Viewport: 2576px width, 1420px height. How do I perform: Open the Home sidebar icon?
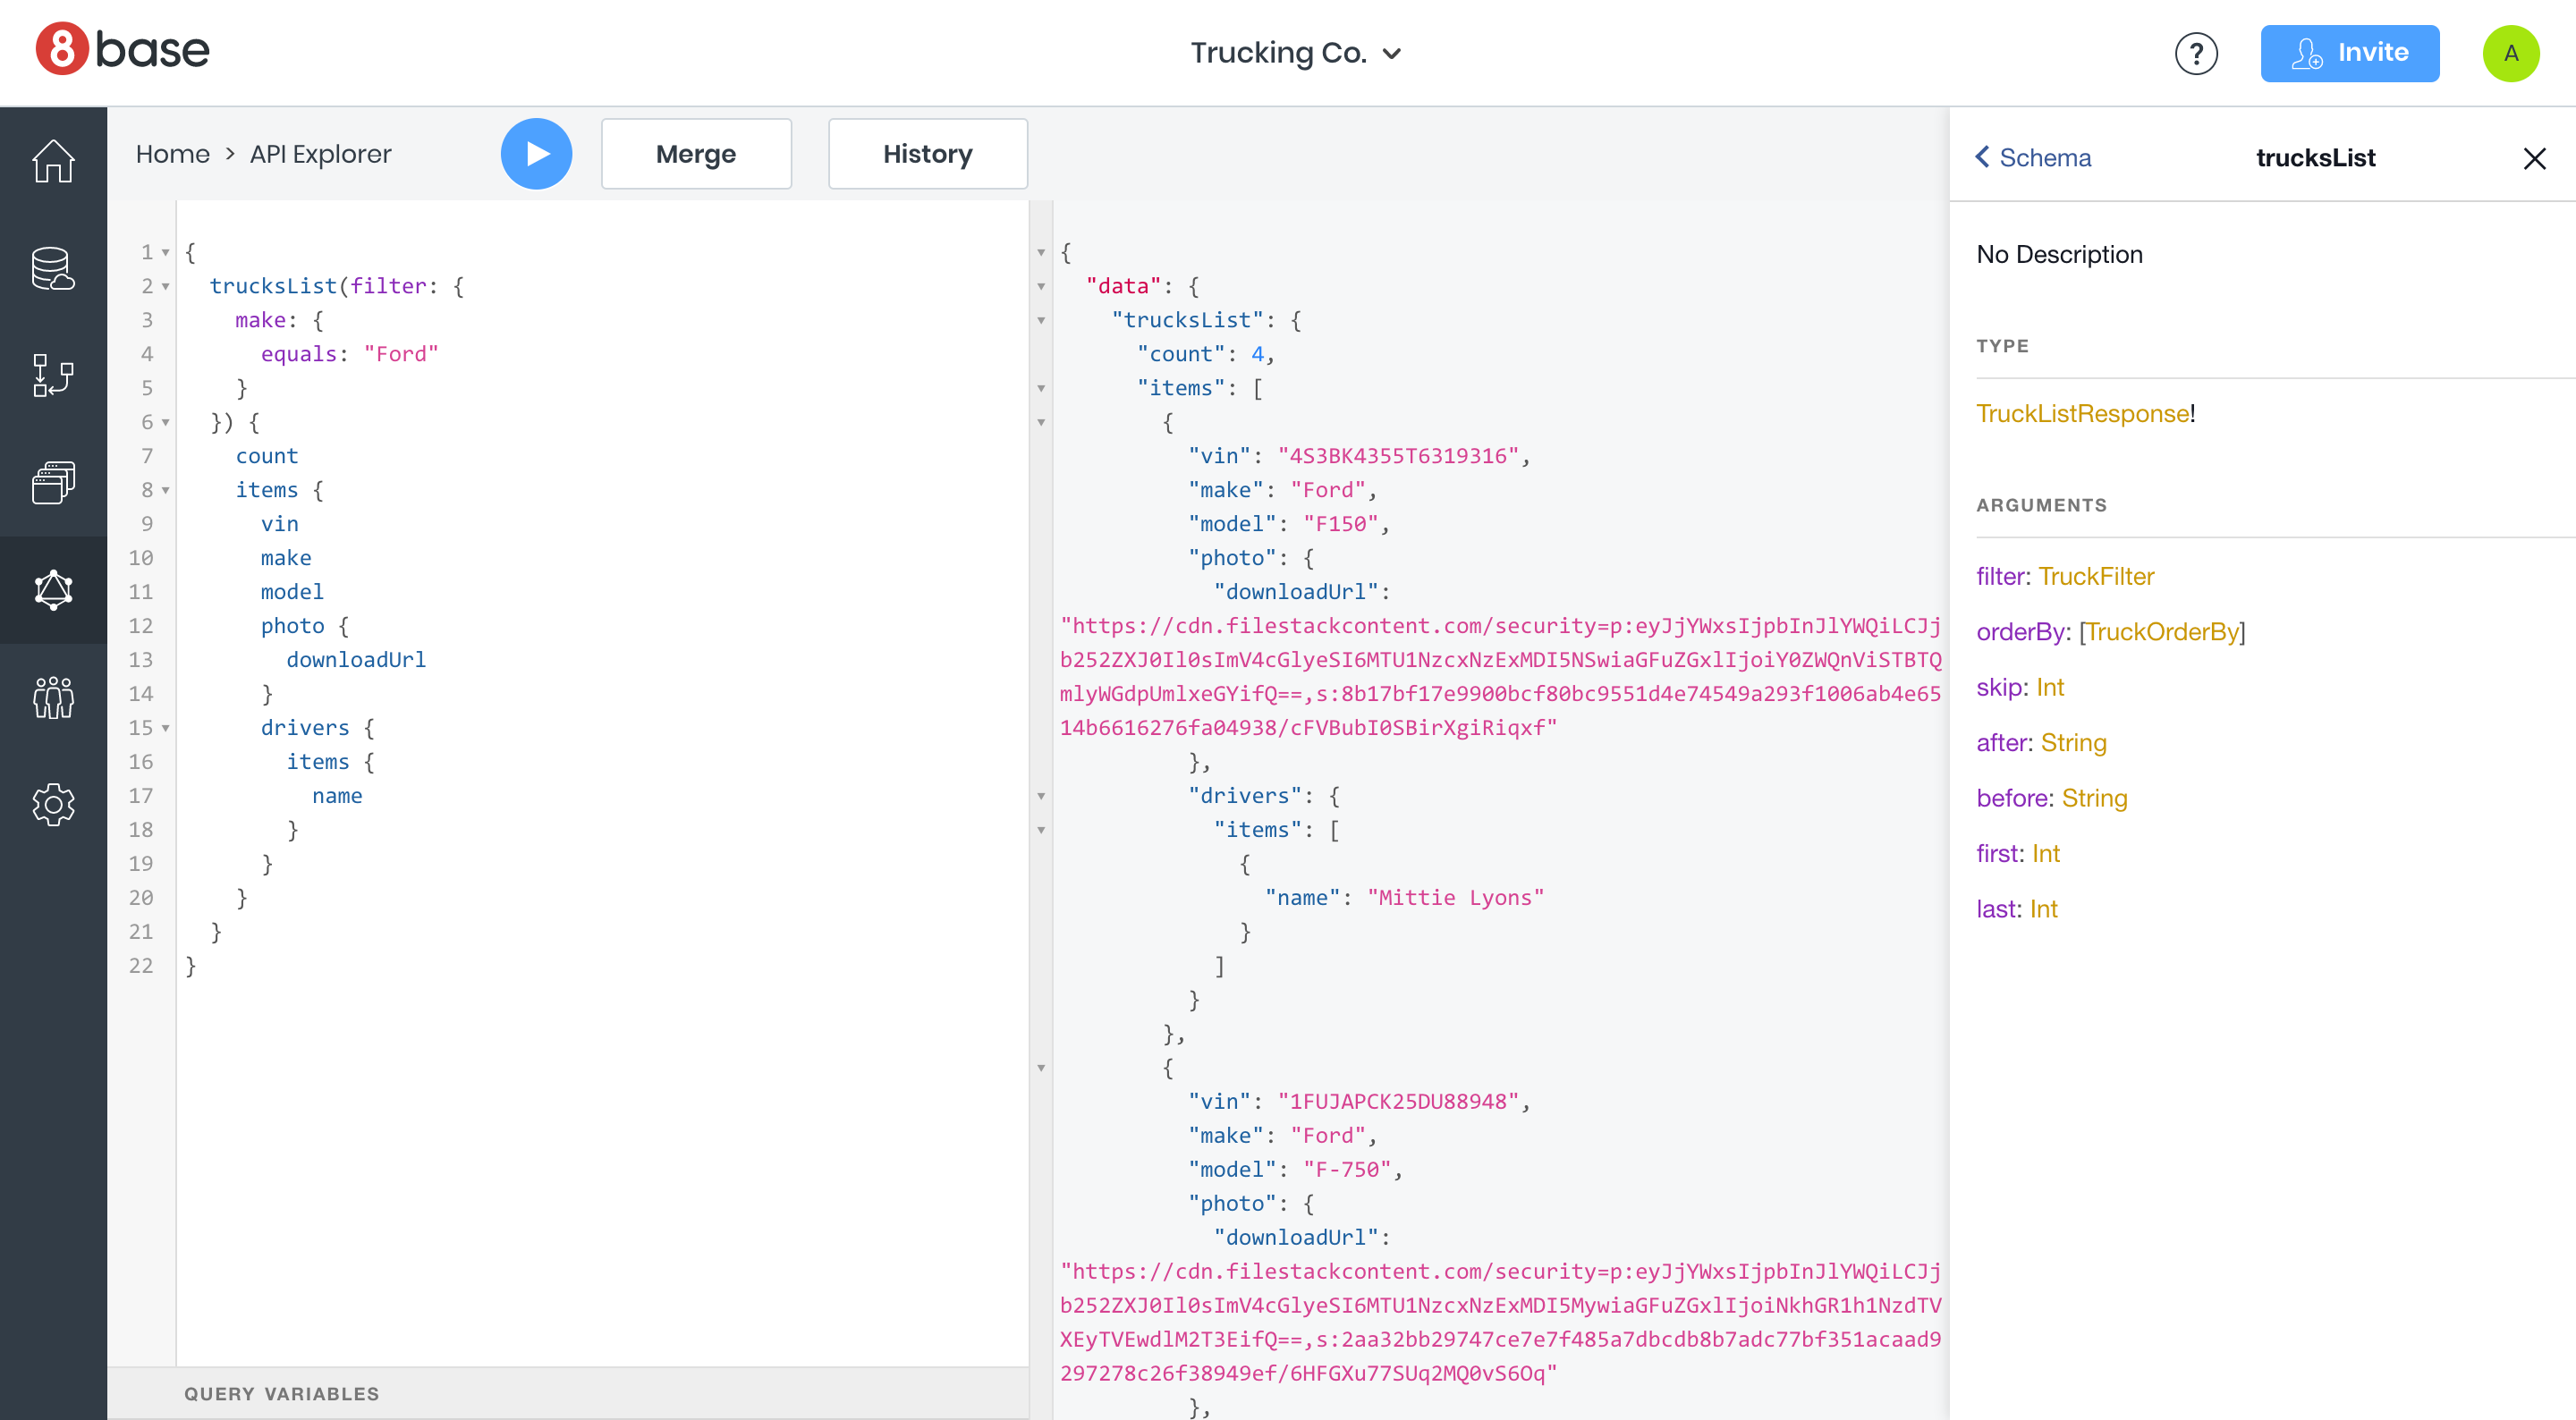[53, 160]
